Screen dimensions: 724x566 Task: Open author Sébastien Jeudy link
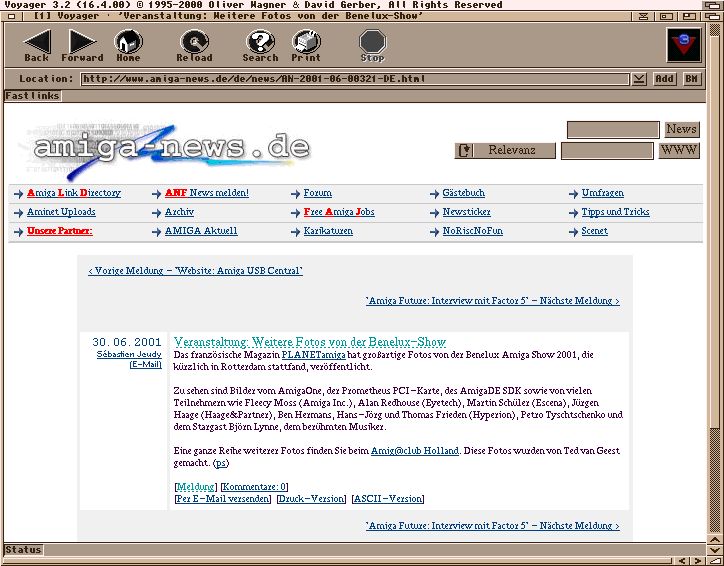(x=129, y=354)
